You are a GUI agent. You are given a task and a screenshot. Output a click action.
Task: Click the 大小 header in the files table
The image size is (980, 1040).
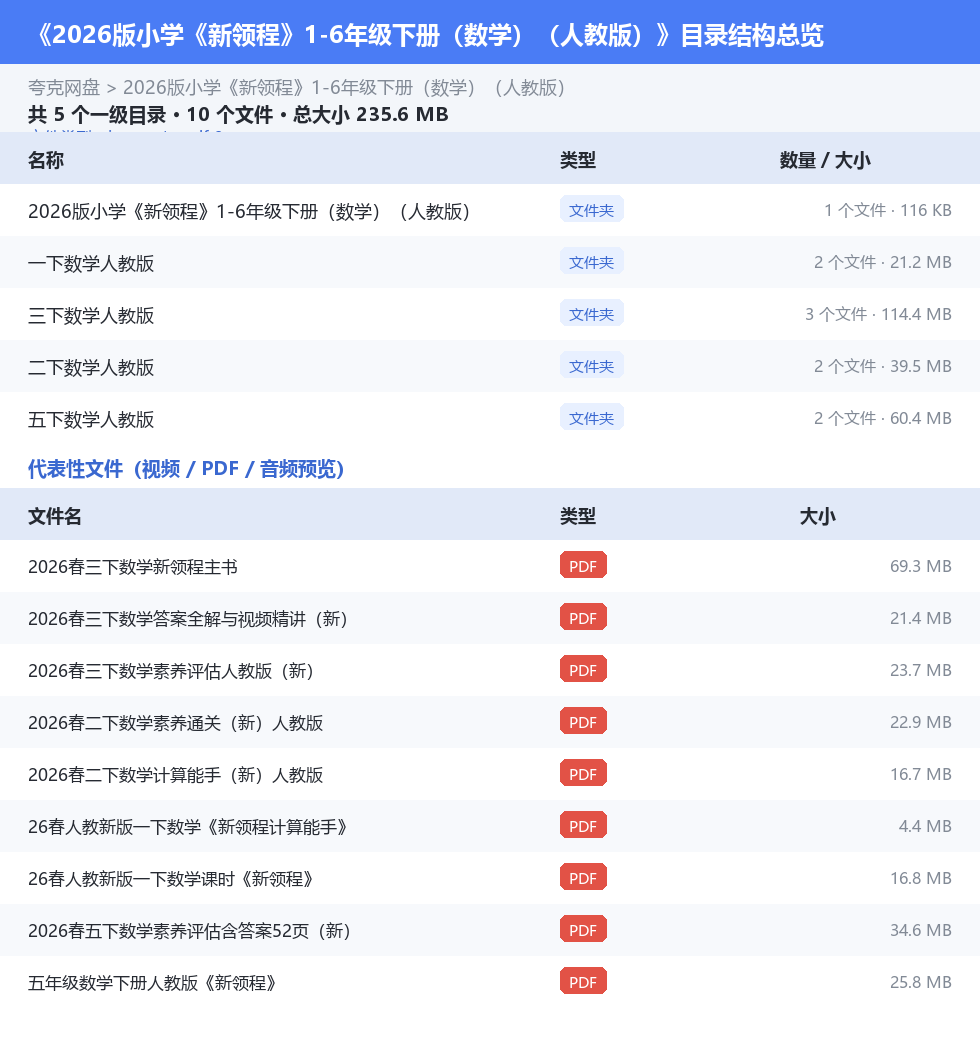click(x=818, y=516)
